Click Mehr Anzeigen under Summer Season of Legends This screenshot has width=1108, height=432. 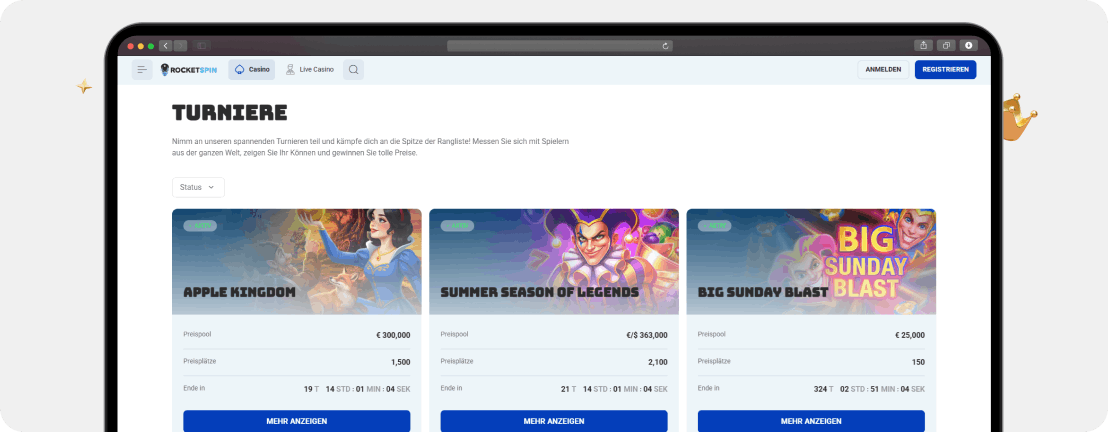click(x=554, y=421)
